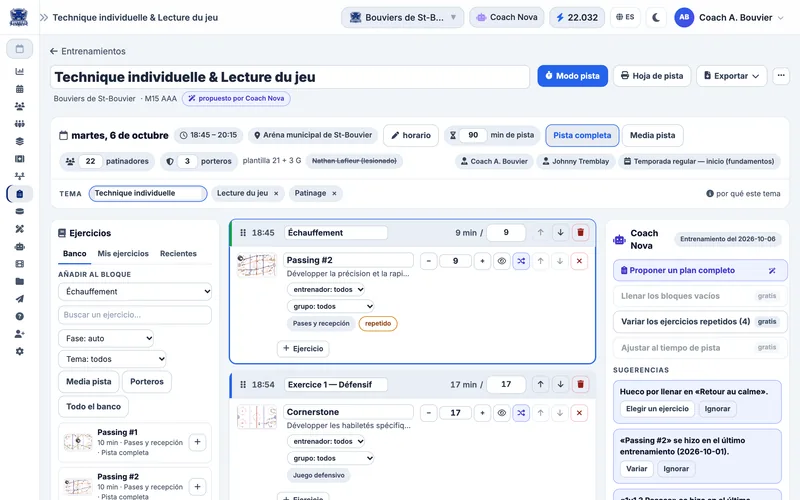This screenshot has height=500, width=800.
Task: Shuffle the Passing #2 exercise
Action: (521, 261)
